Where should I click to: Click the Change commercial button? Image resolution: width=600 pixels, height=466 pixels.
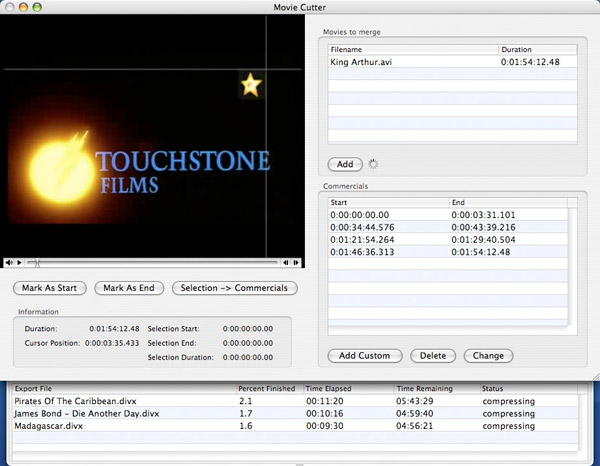(488, 356)
